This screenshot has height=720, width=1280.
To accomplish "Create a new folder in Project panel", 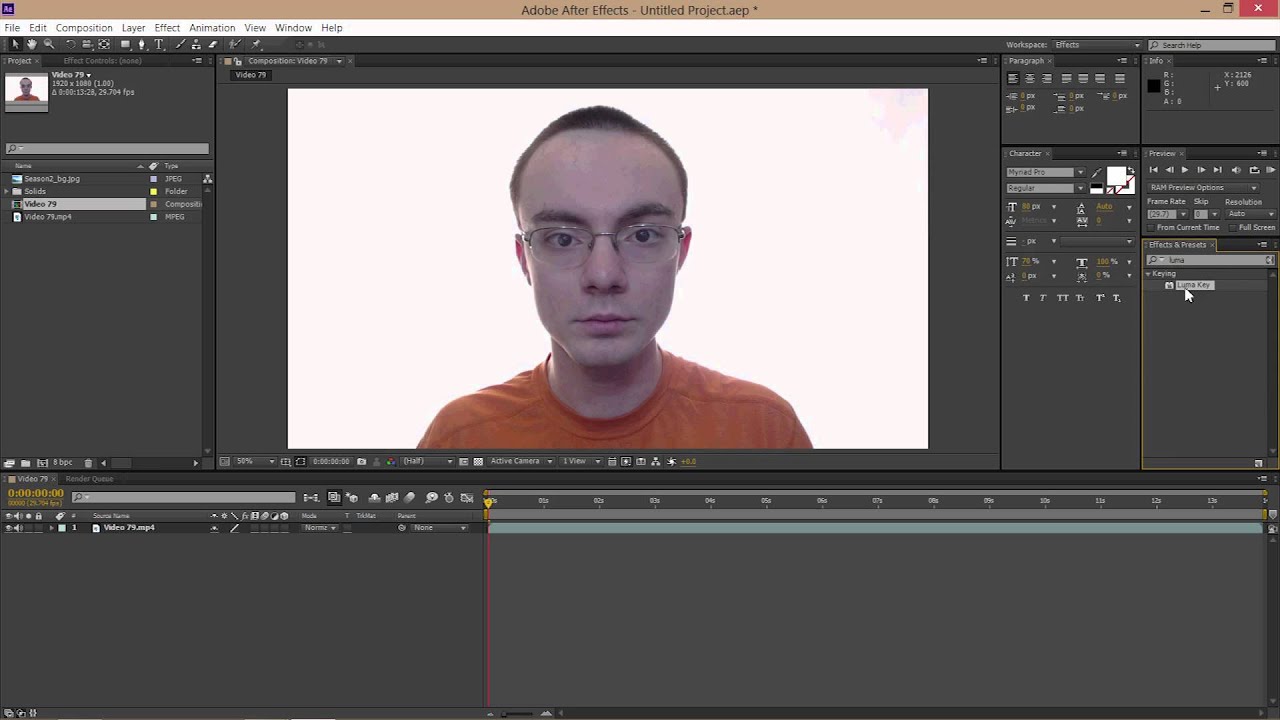I will tap(25, 463).
